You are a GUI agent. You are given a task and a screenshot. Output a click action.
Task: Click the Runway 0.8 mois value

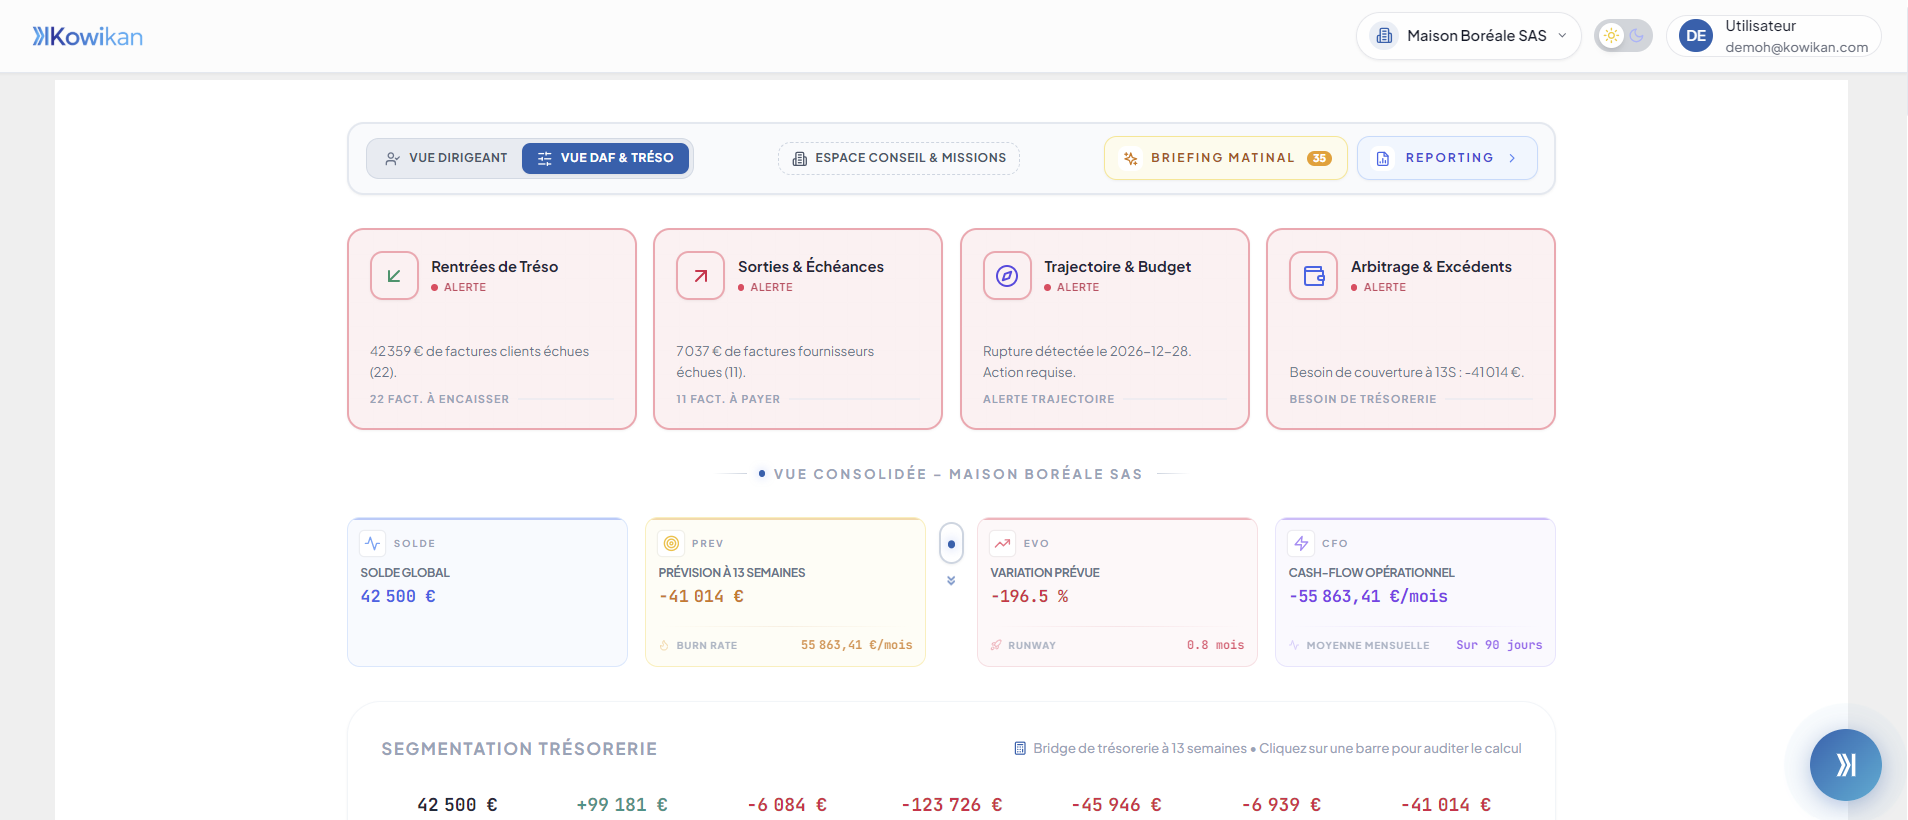tap(1215, 645)
